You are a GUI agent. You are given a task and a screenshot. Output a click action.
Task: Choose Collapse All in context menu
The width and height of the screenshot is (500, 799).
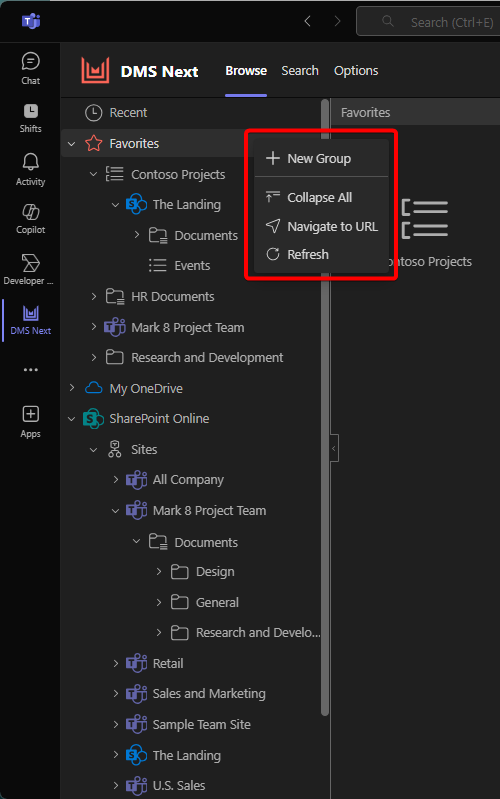point(321,197)
